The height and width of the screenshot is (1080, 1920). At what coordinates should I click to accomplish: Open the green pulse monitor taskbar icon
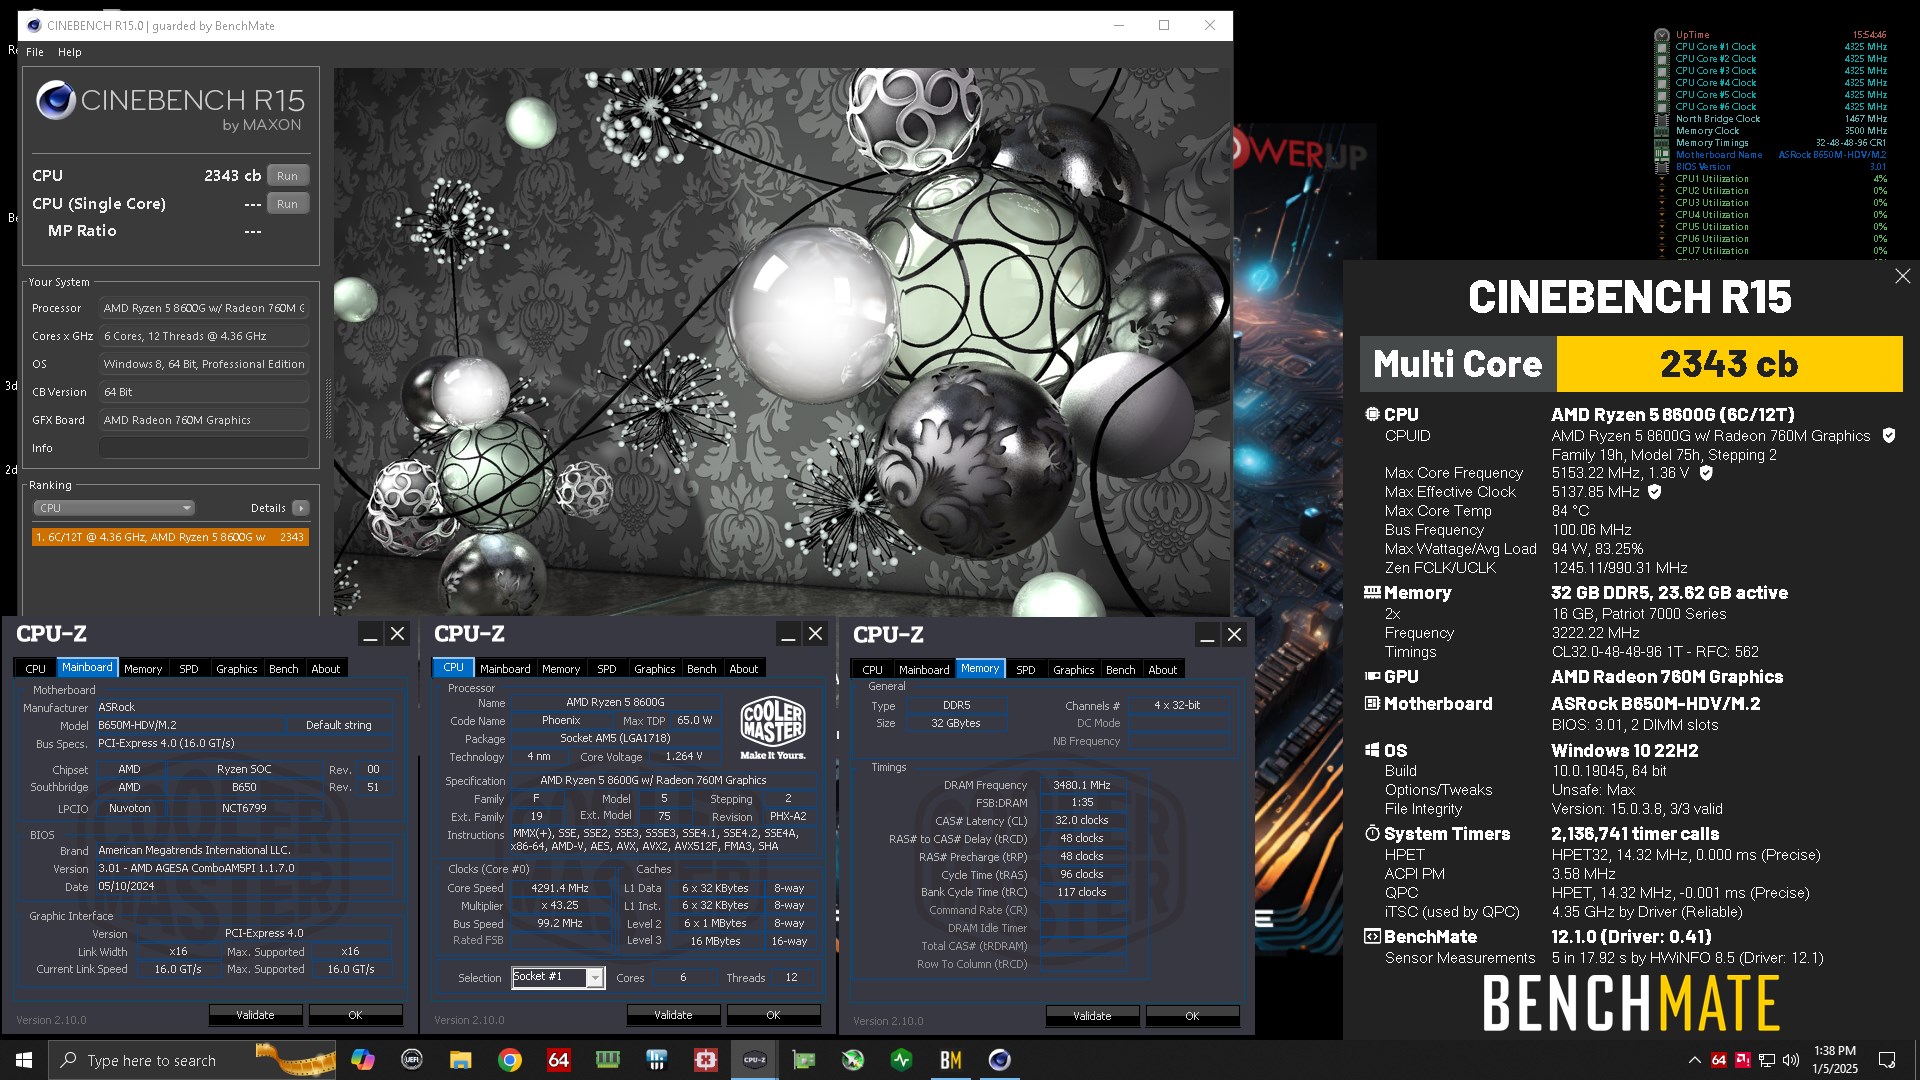click(902, 1060)
